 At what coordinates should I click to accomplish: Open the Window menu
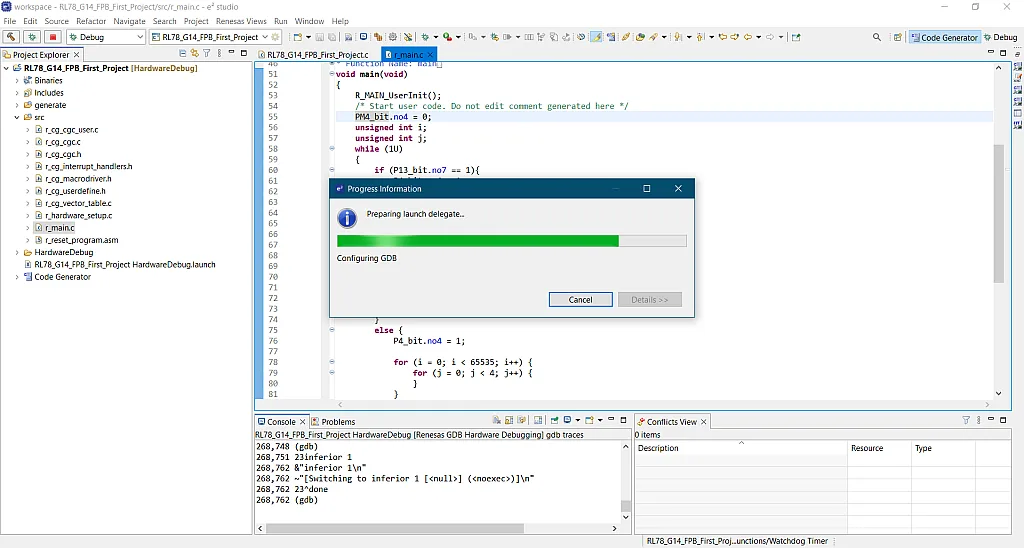pyautogui.click(x=309, y=21)
